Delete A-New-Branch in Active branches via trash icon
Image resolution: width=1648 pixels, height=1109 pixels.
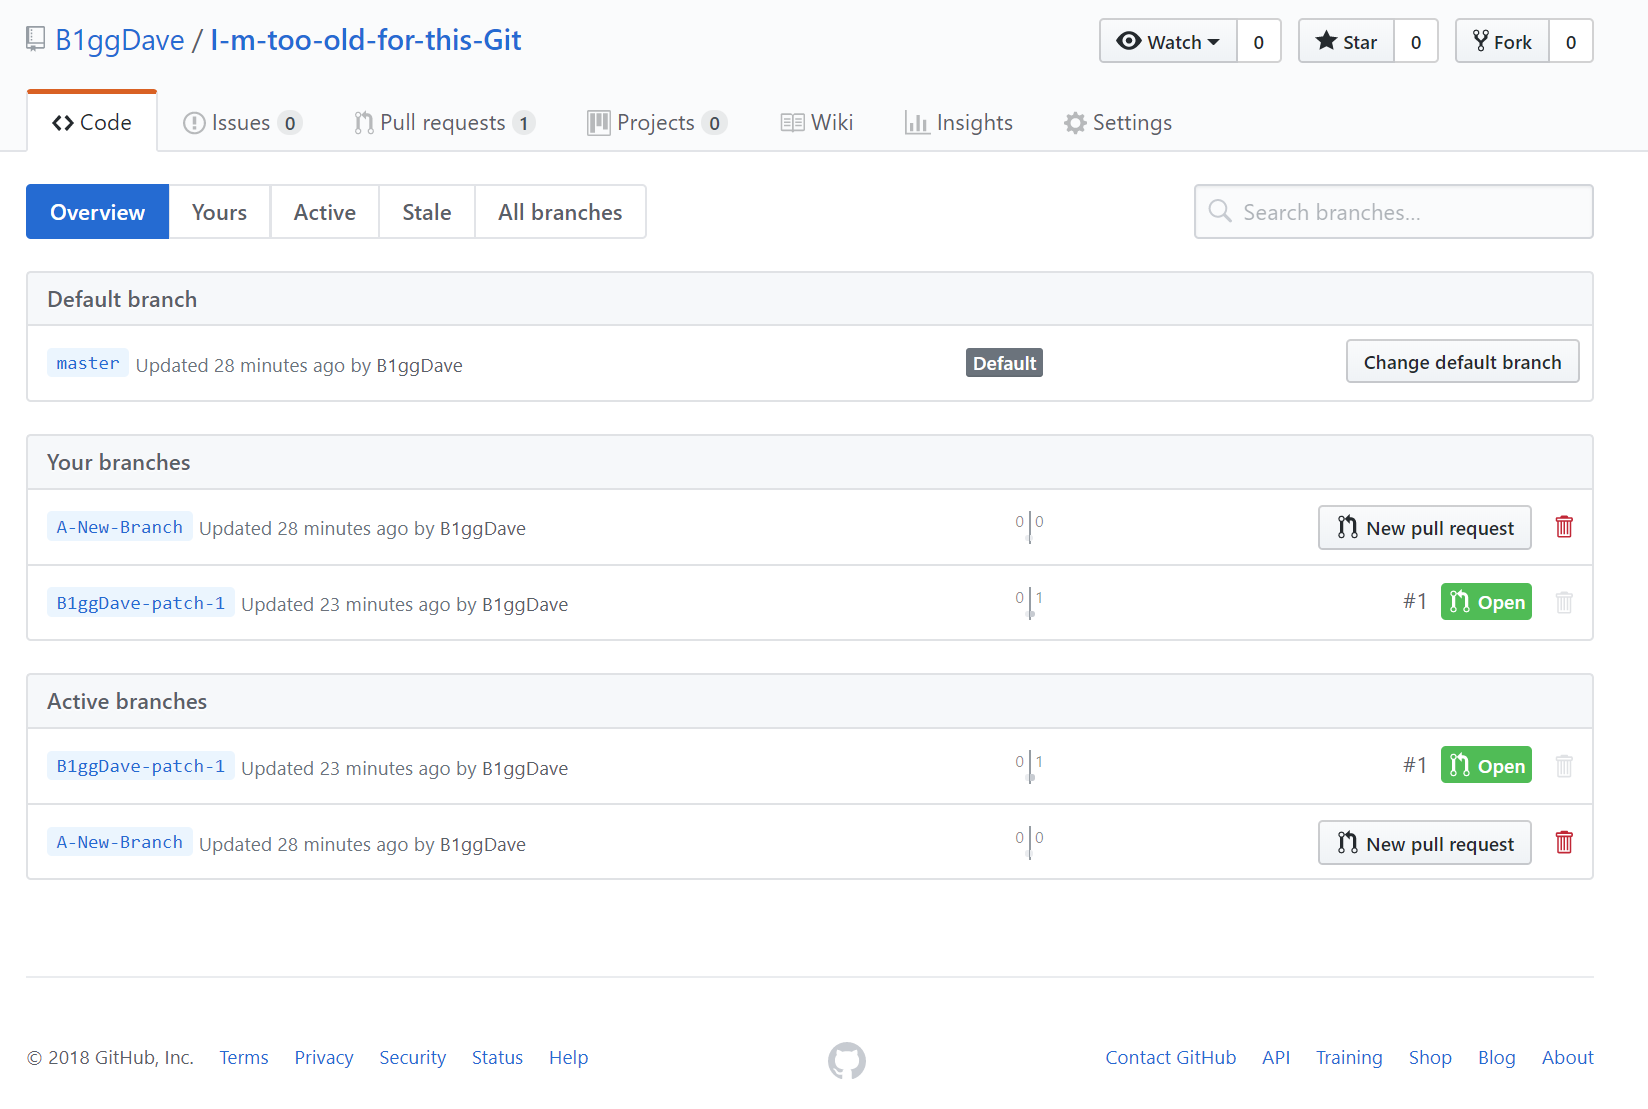1564,842
